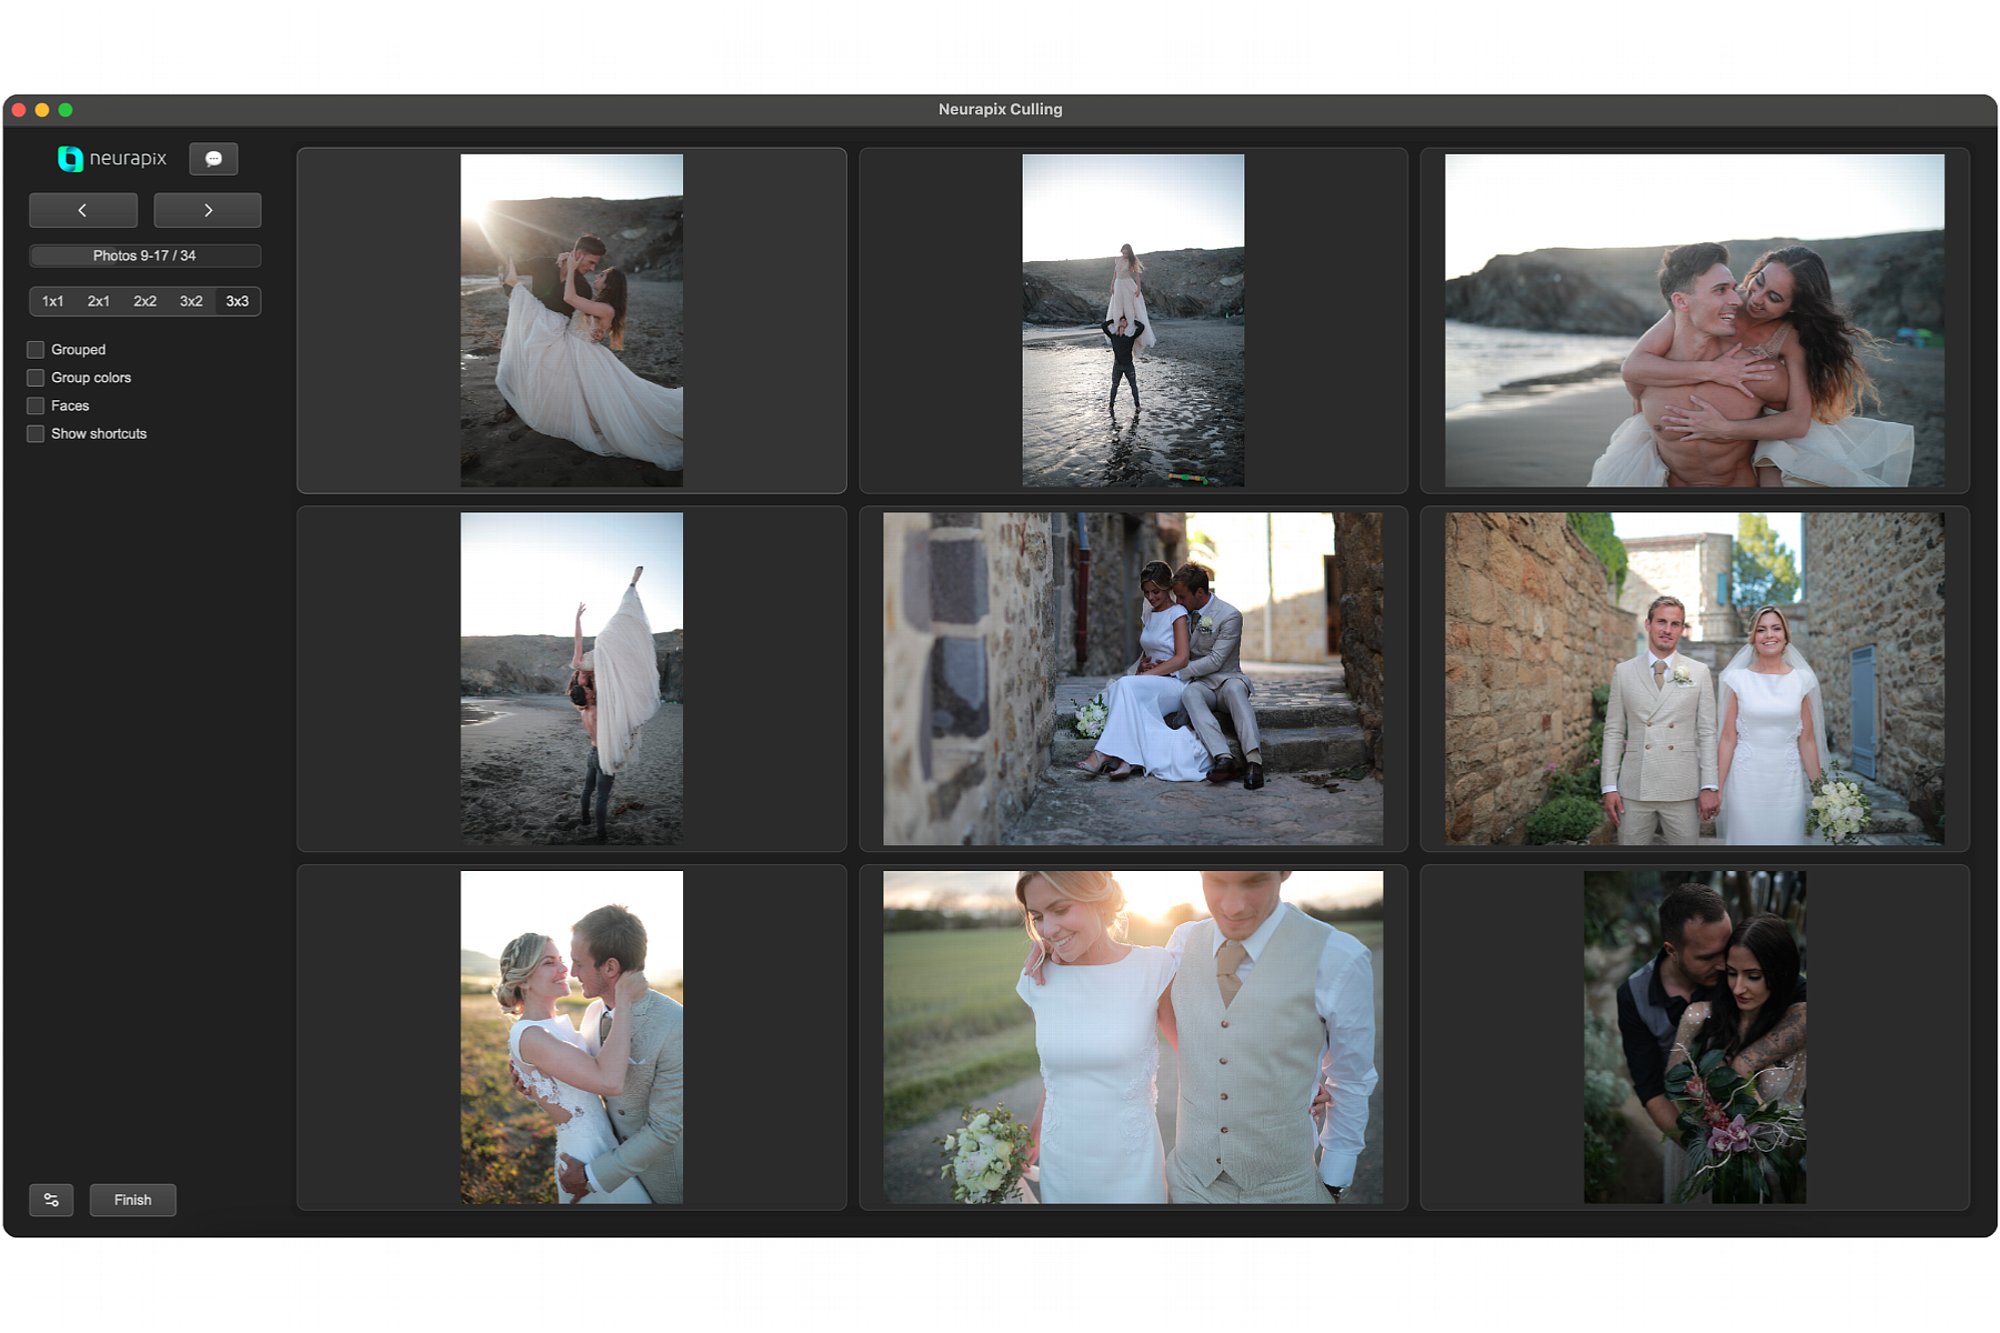
Task: Open the settings sliders icon button
Action: tap(51, 1200)
